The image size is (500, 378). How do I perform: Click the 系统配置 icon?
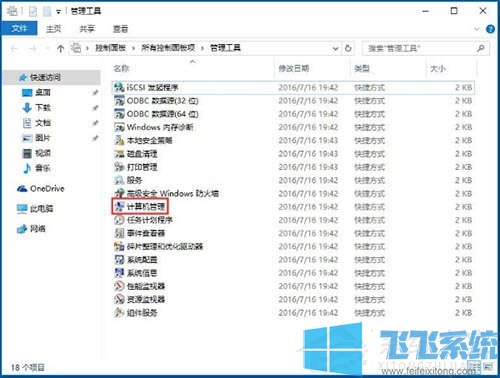[119, 260]
